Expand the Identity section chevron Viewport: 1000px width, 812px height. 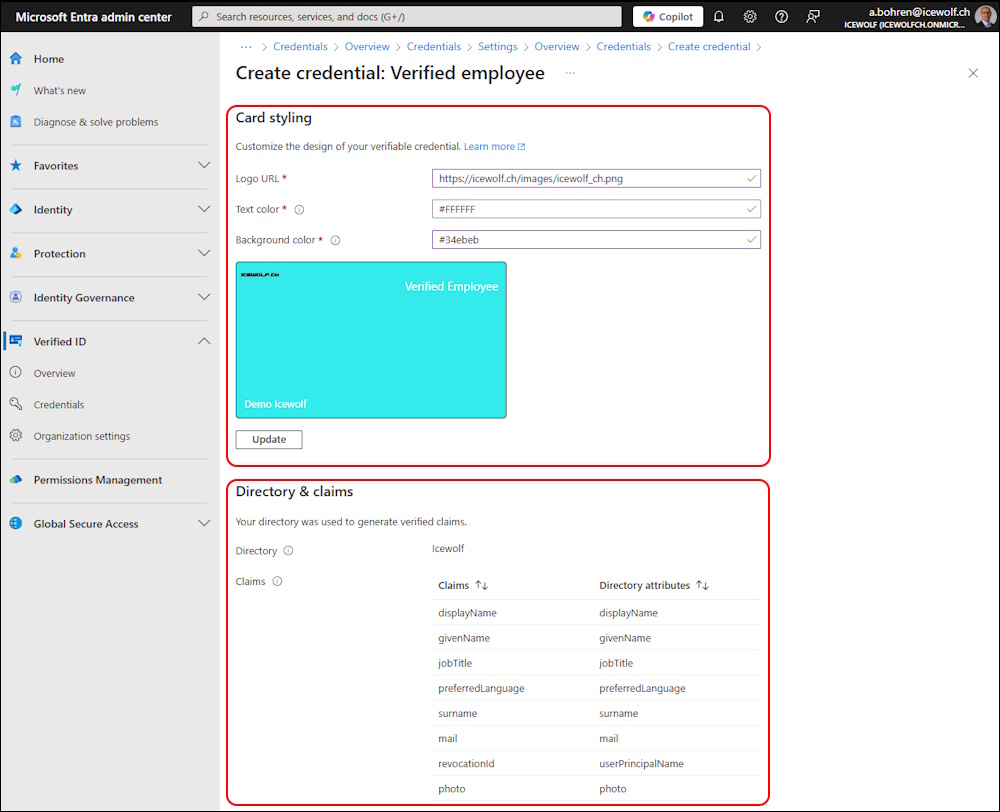click(204, 209)
